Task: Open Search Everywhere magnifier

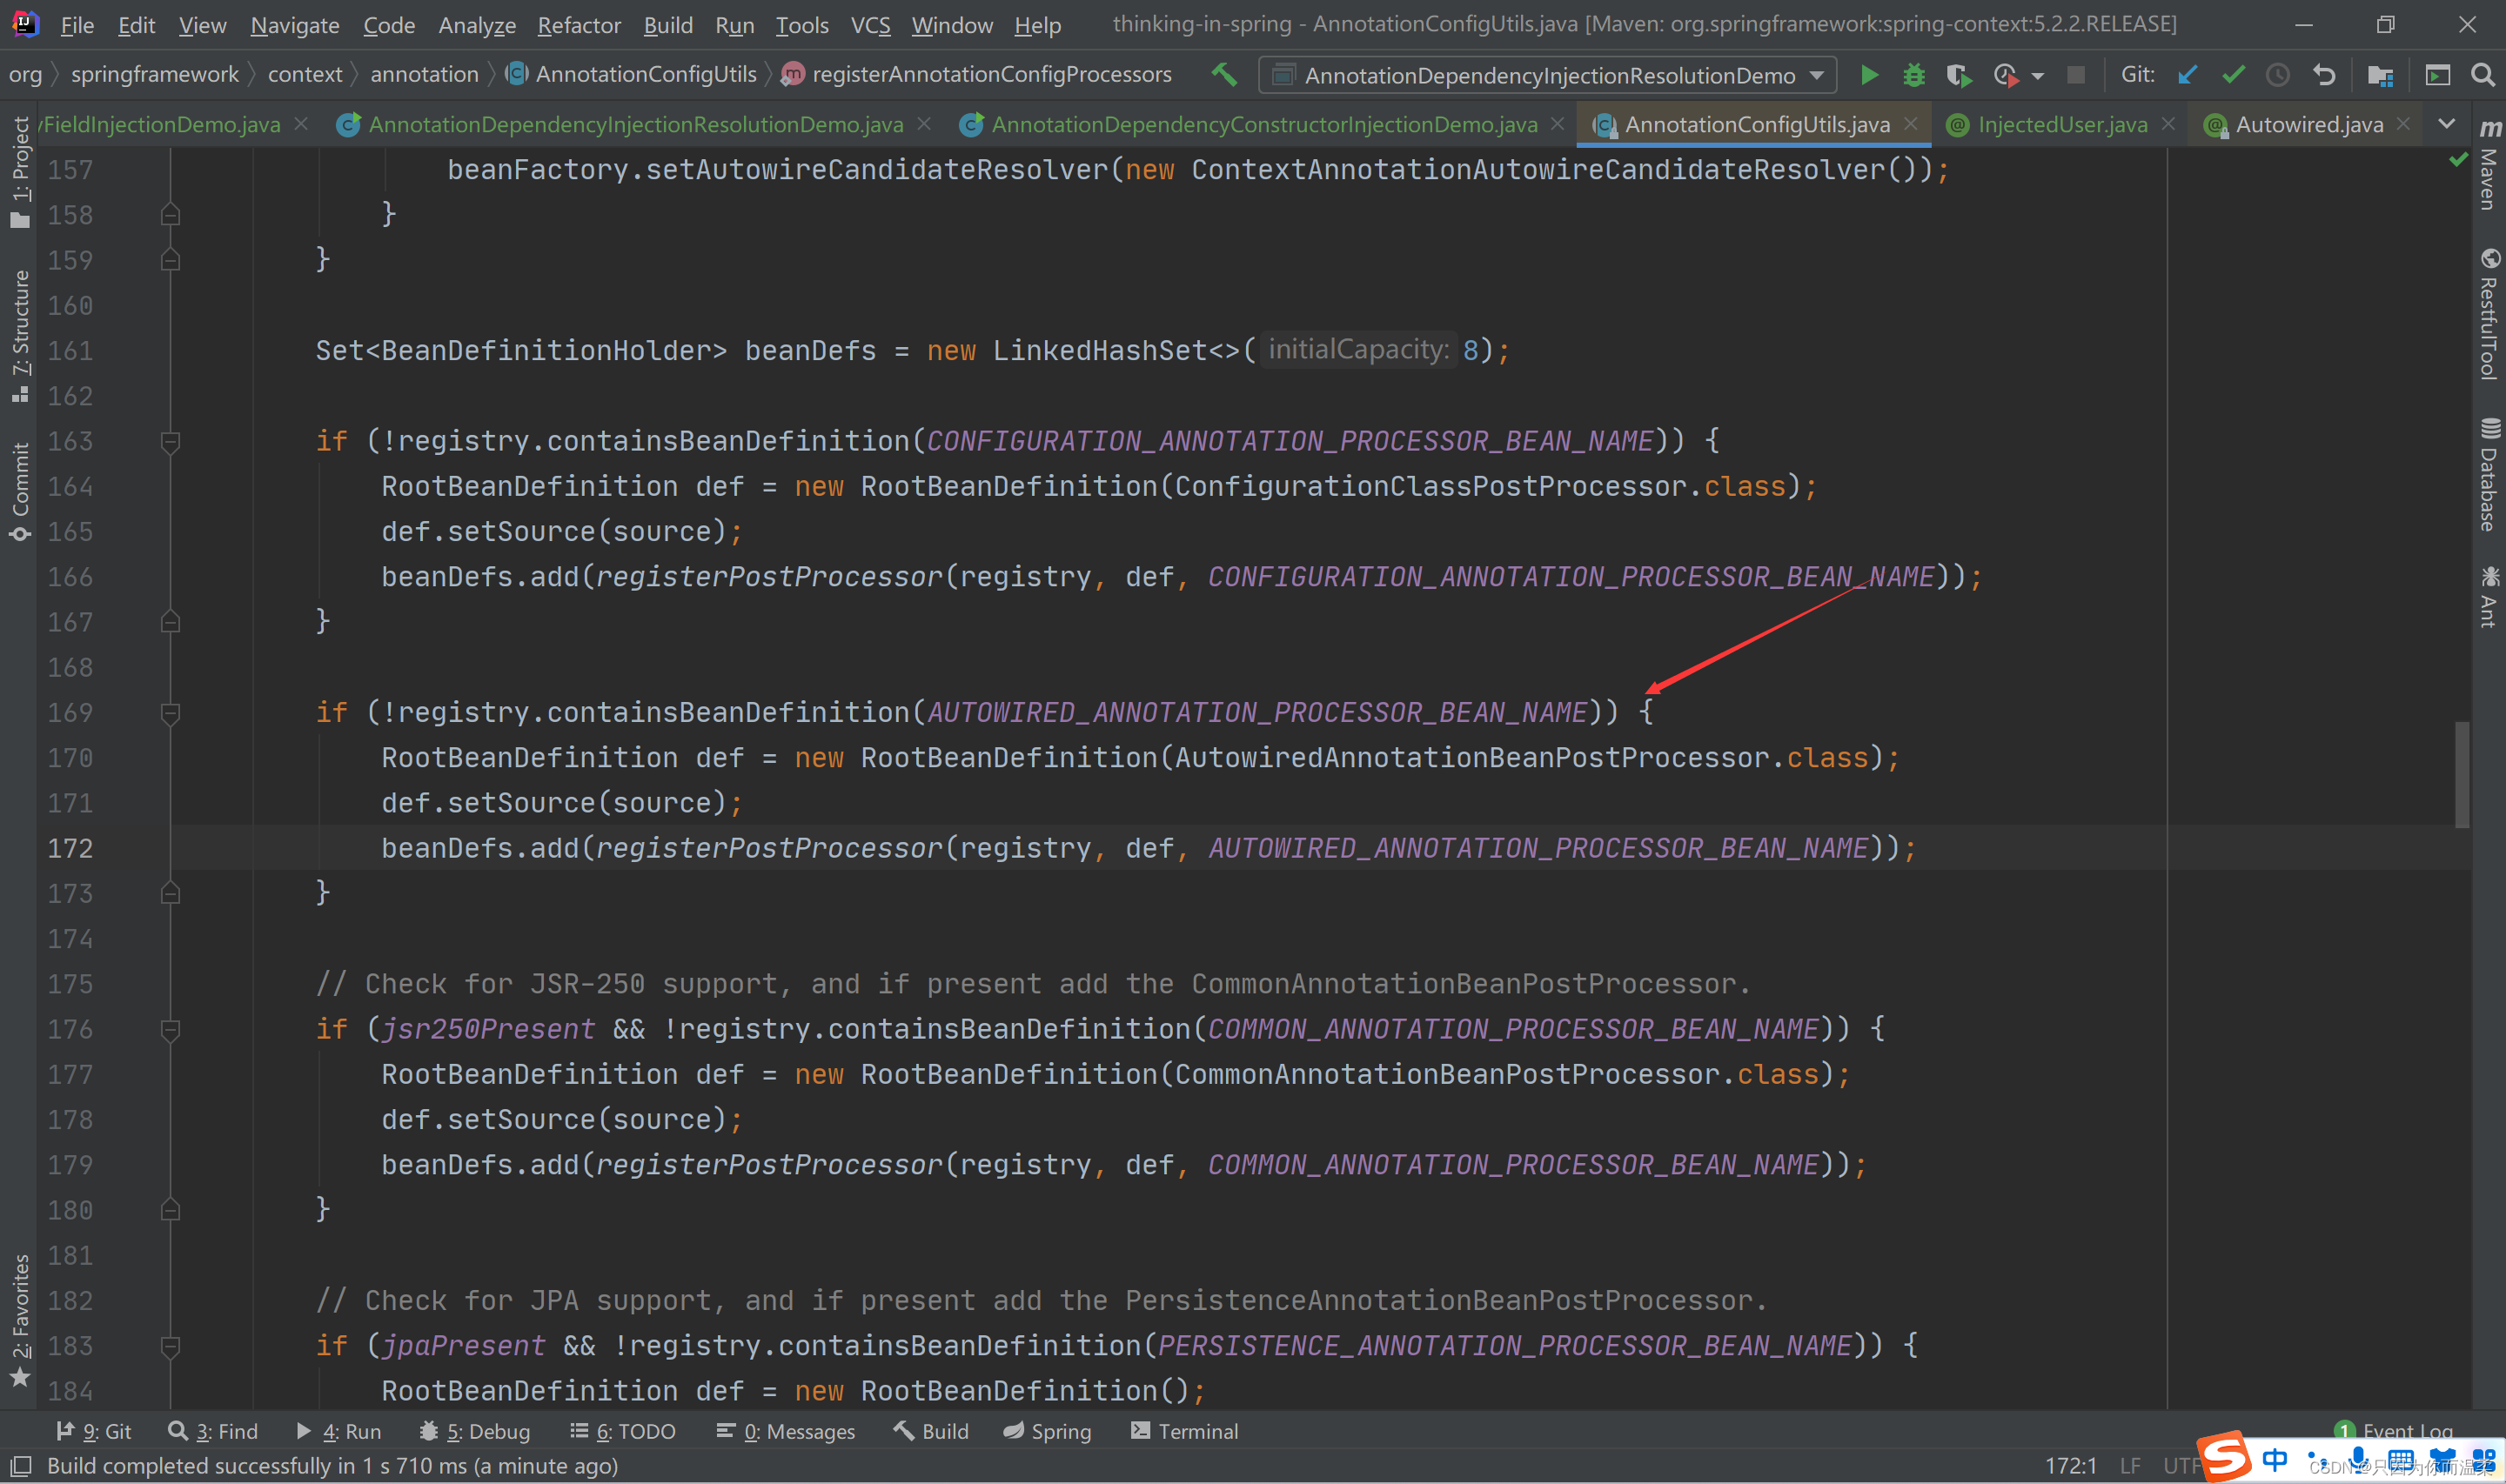Action: 2482,75
